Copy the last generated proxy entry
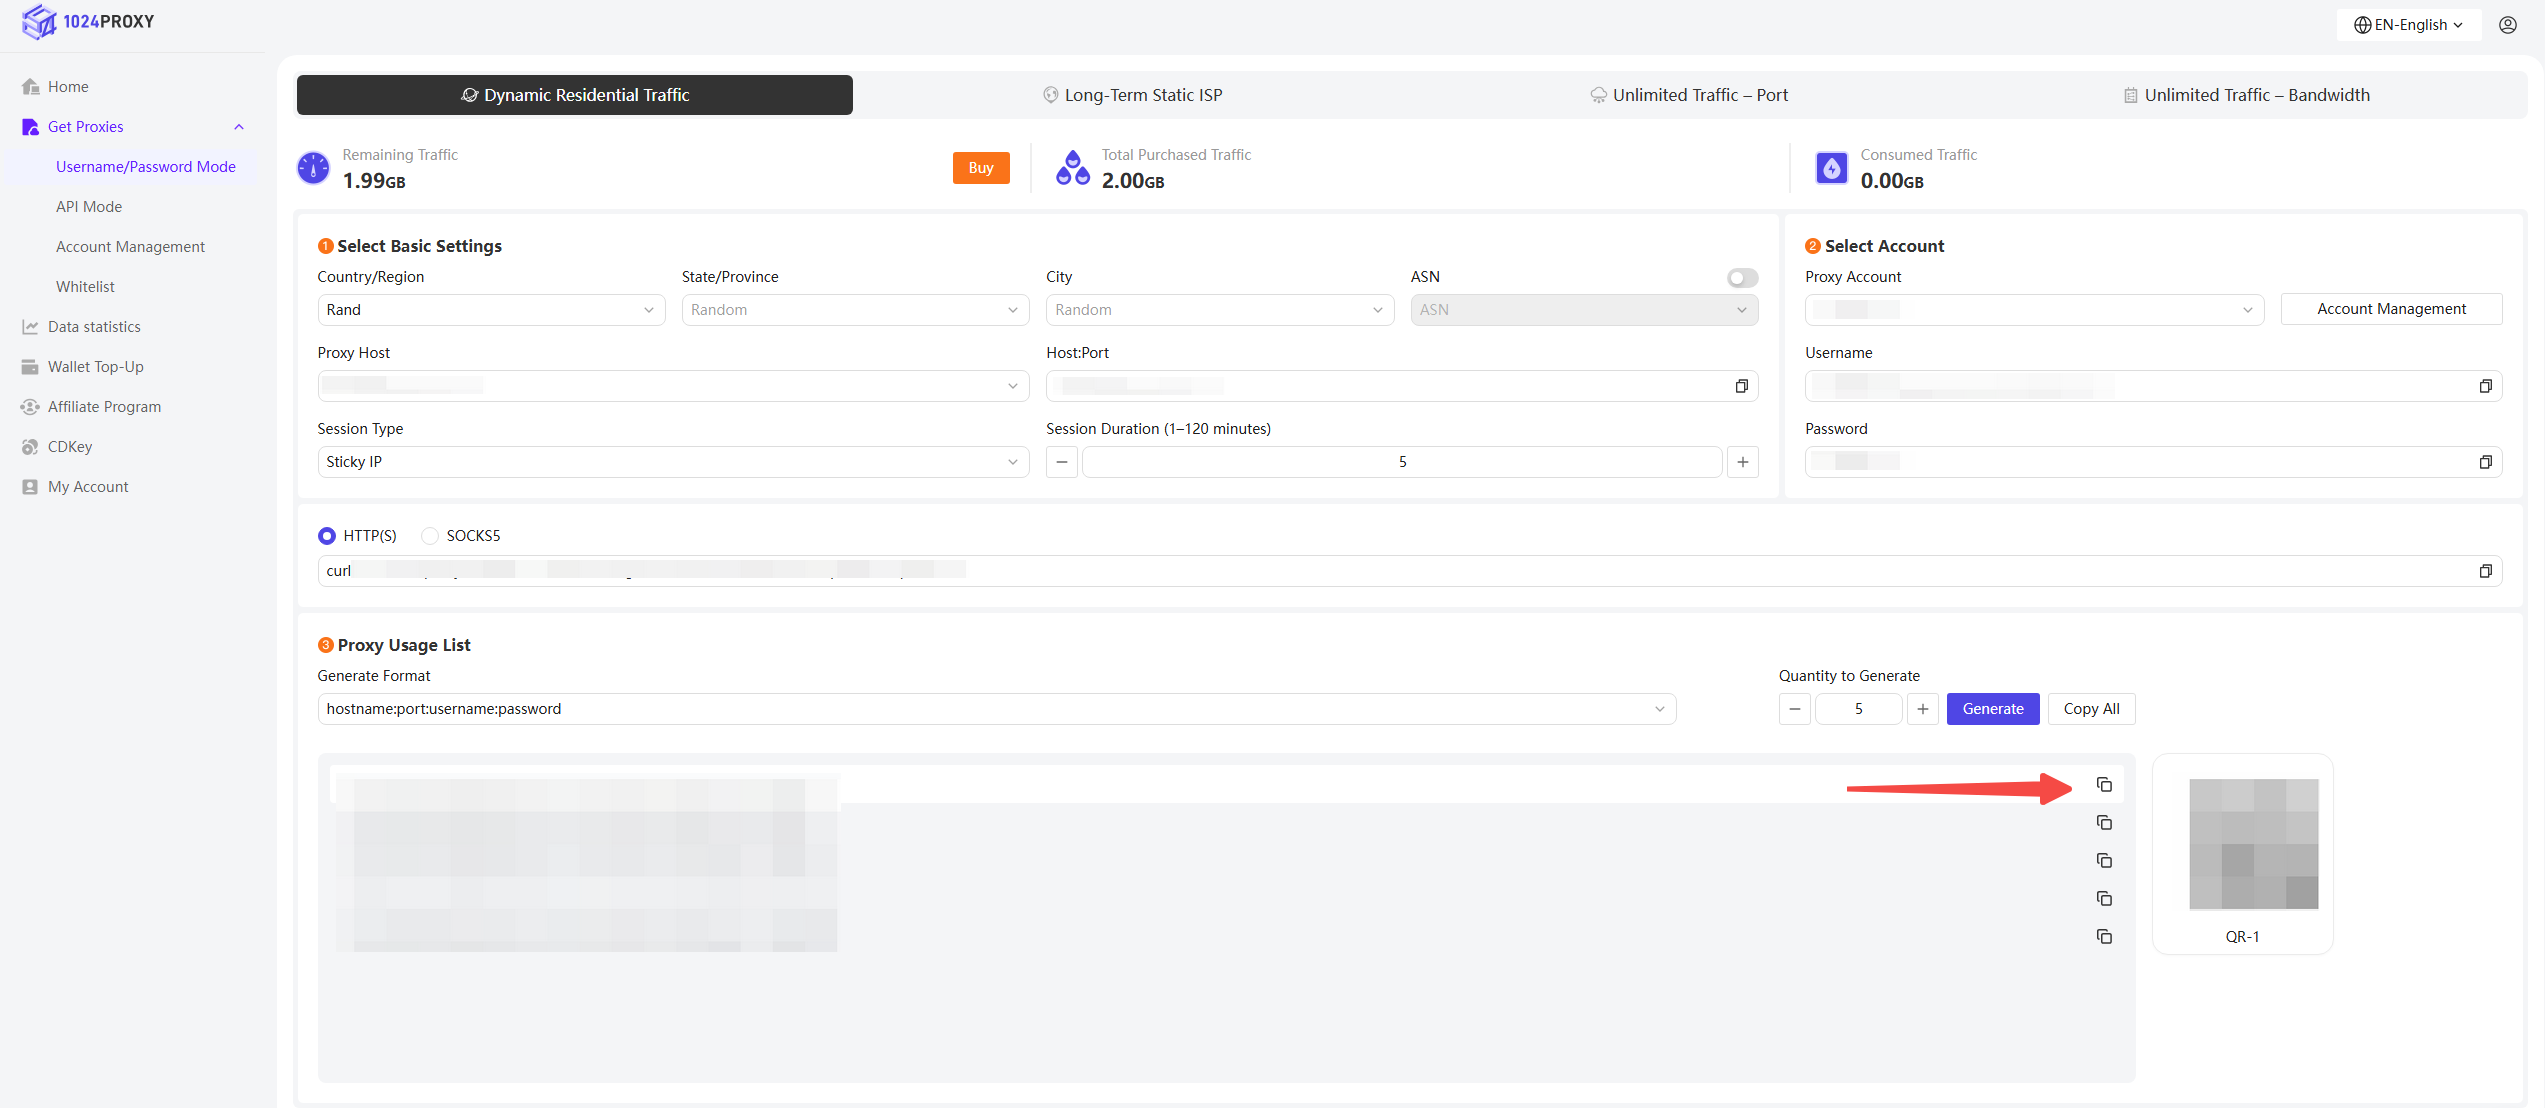2545x1108 pixels. pos(2104,937)
